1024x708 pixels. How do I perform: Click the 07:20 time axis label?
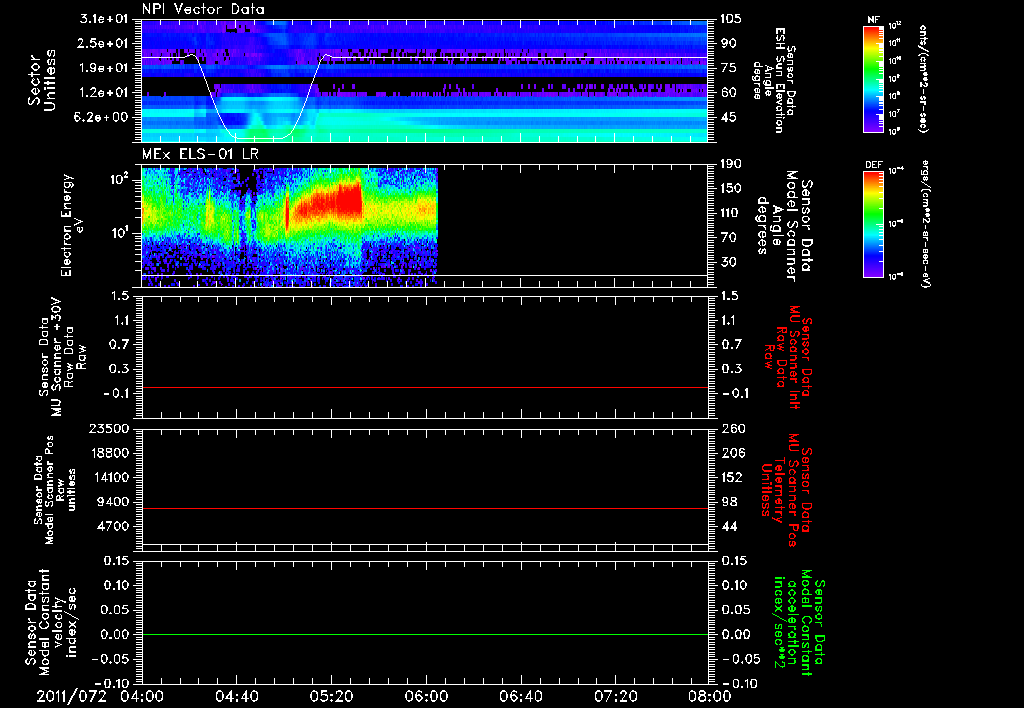click(615, 696)
